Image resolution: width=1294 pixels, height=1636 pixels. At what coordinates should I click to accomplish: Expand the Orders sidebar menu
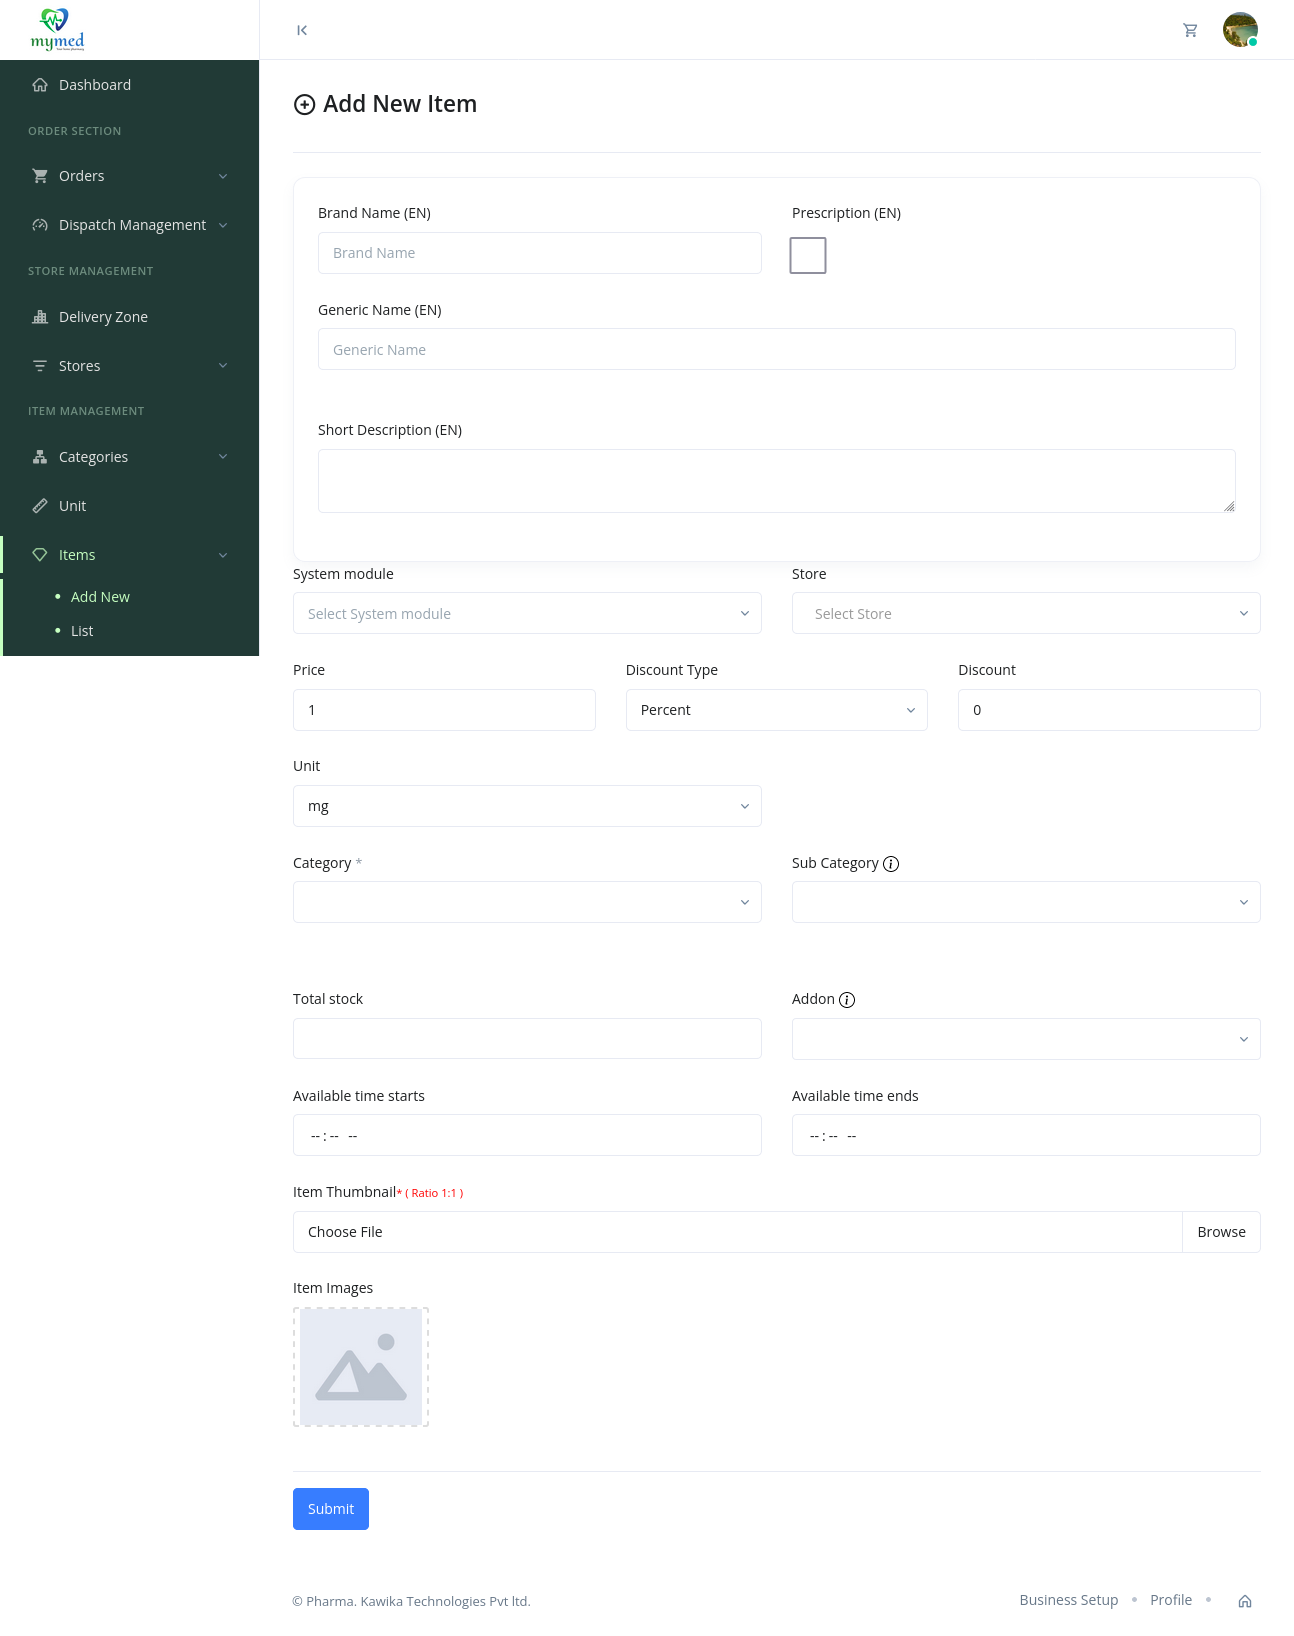(x=130, y=176)
